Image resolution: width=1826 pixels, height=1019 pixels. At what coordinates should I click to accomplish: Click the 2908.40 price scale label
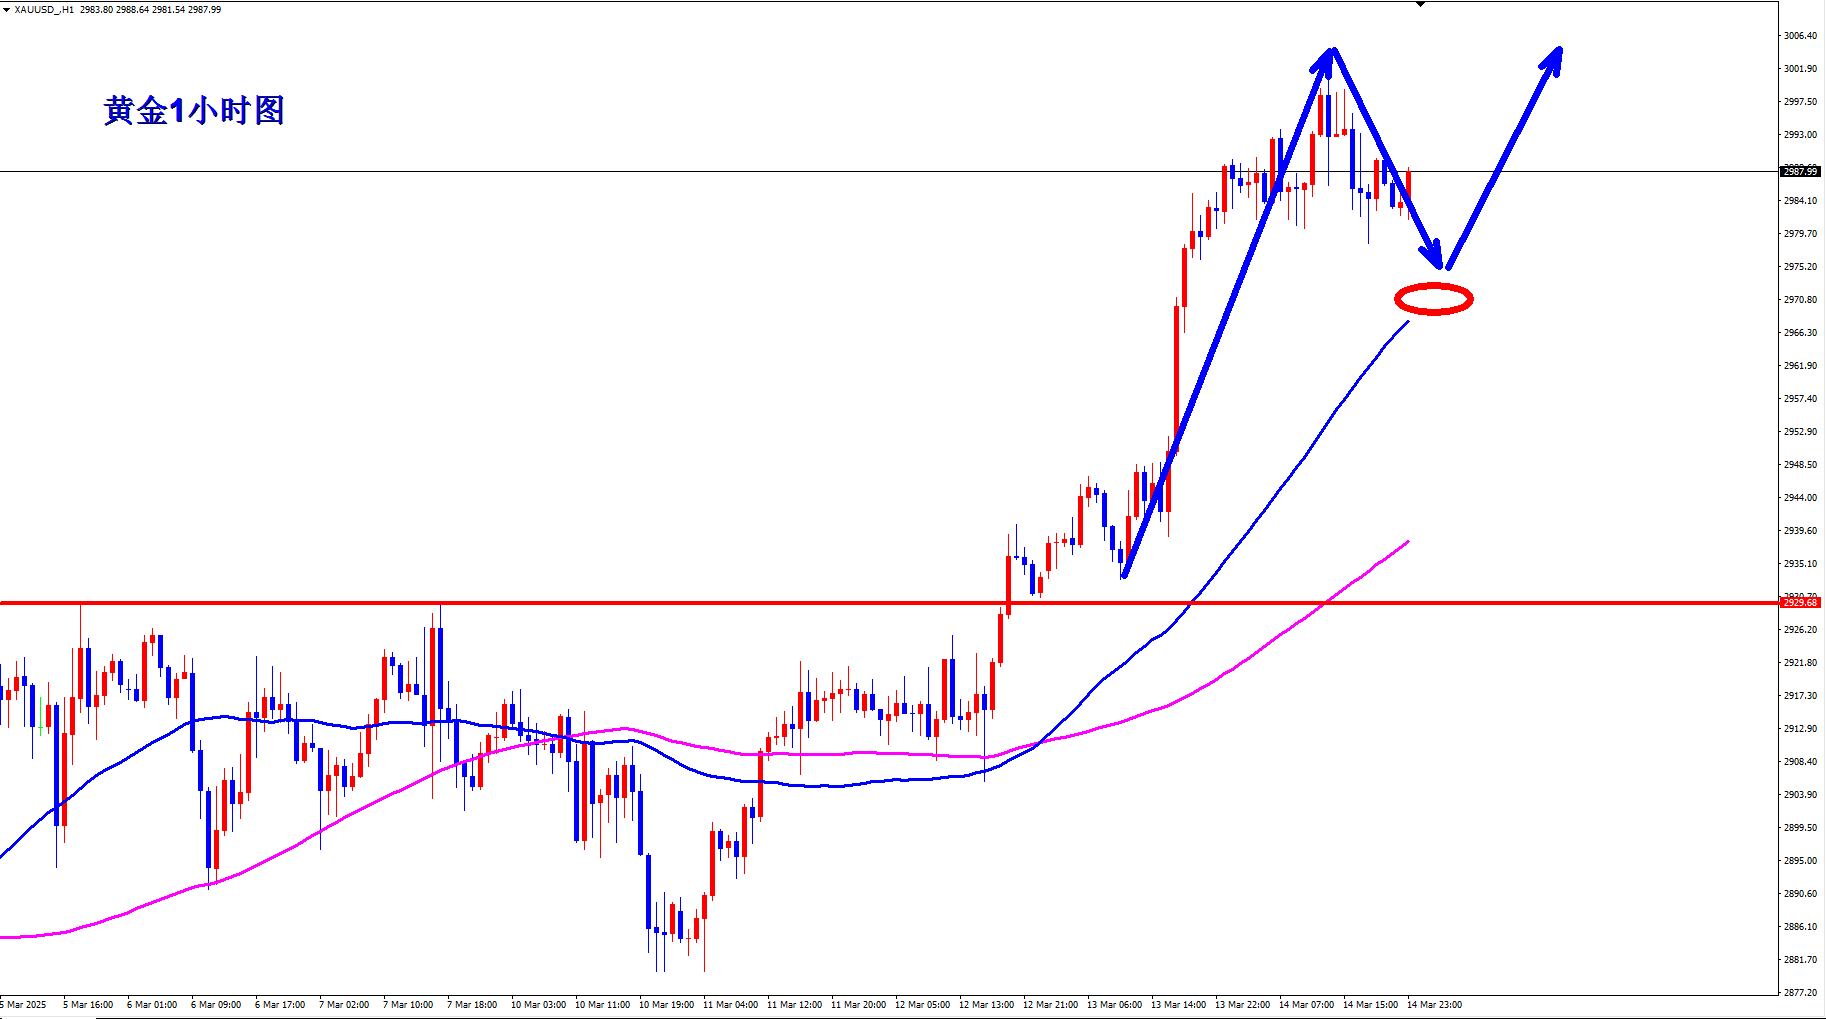click(1800, 762)
